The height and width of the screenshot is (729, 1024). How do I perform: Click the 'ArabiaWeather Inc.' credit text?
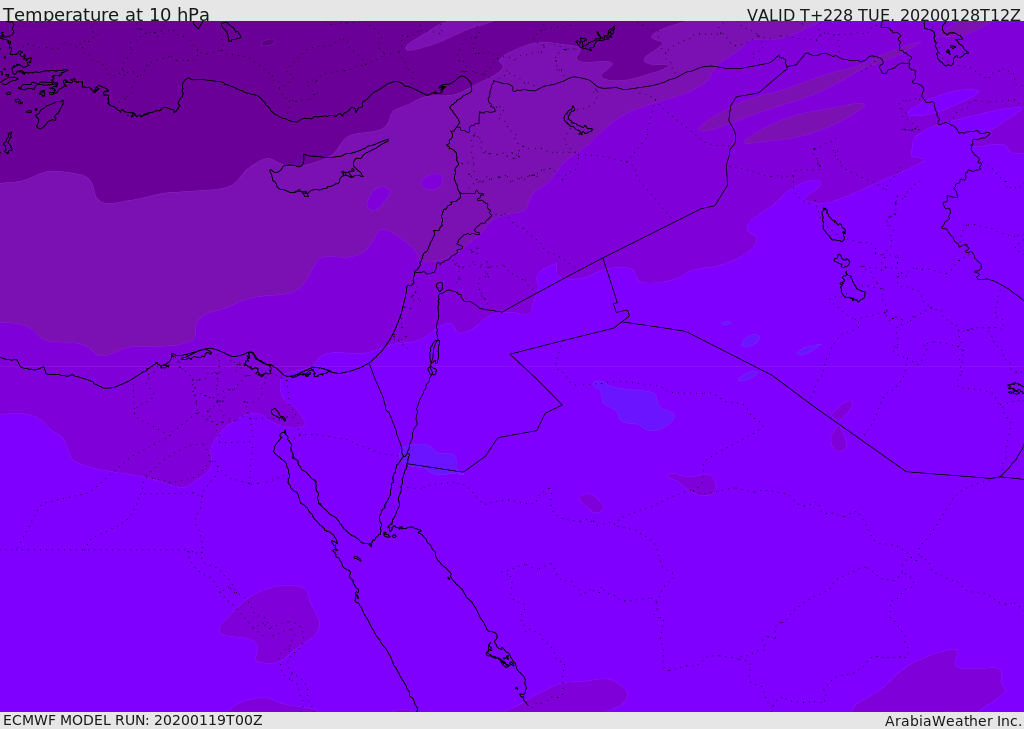(953, 721)
